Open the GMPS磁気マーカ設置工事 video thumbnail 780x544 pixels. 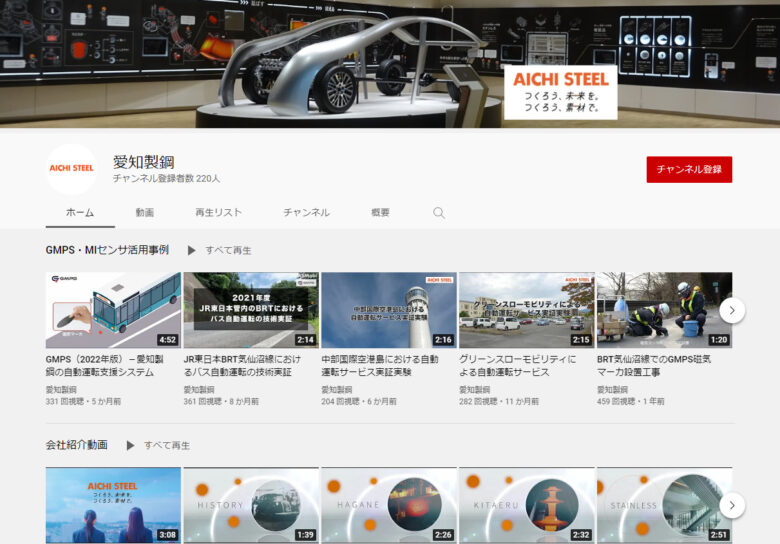(x=664, y=310)
